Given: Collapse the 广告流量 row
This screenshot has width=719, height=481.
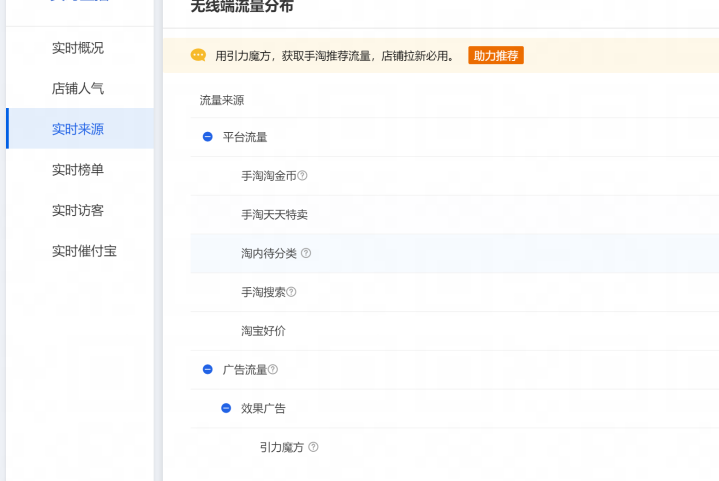Looking at the screenshot, I should [208, 369].
